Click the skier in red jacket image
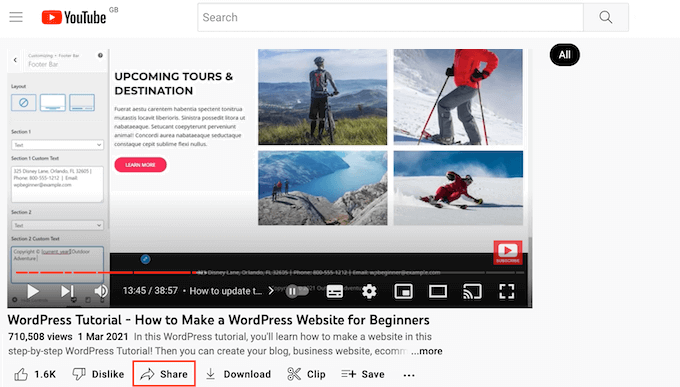680x387 pixels. 458,97
